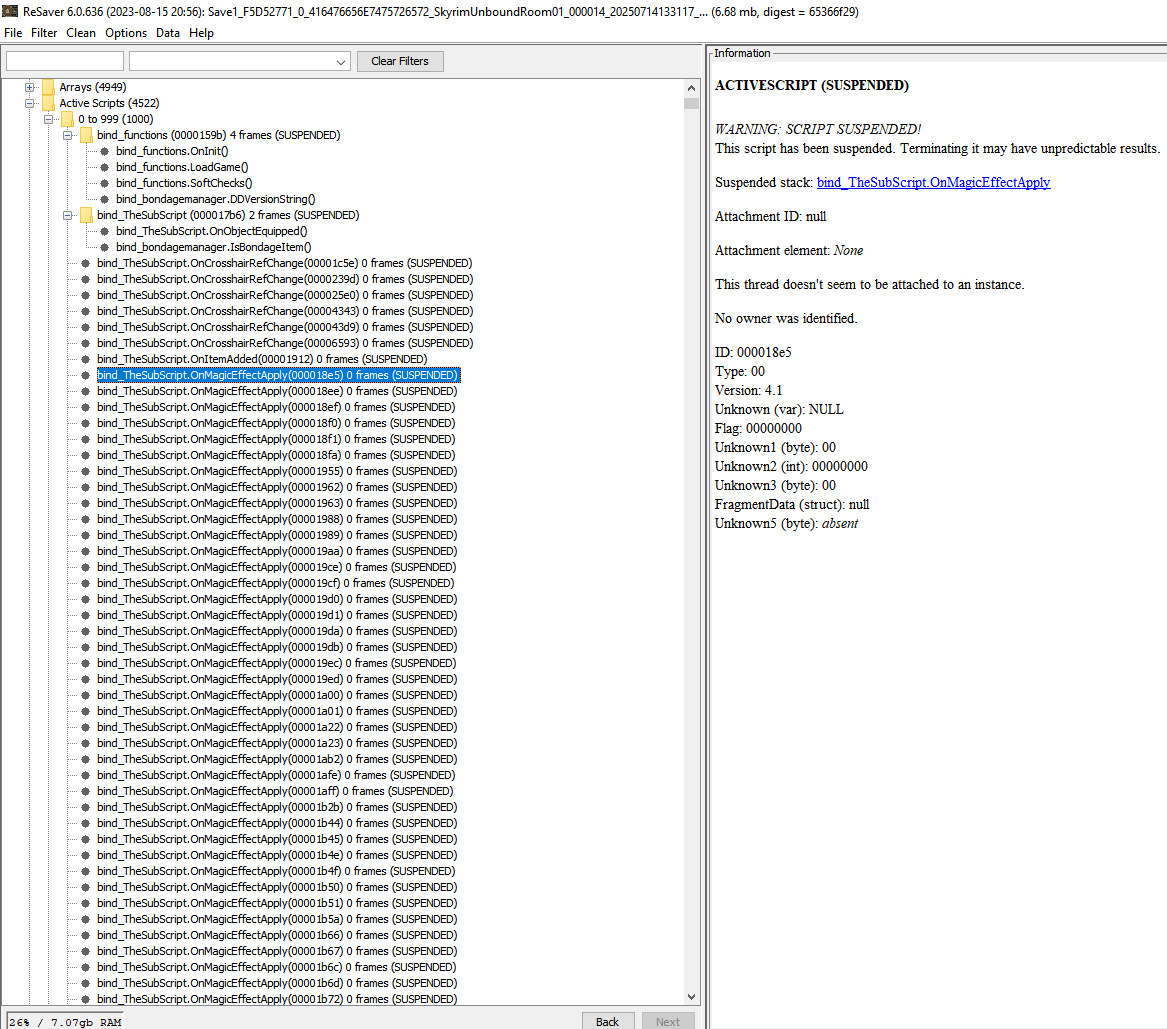This screenshot has height=1029, width=1167.
Task: Select the Arrays folder icon
Action: pos(48,87)
